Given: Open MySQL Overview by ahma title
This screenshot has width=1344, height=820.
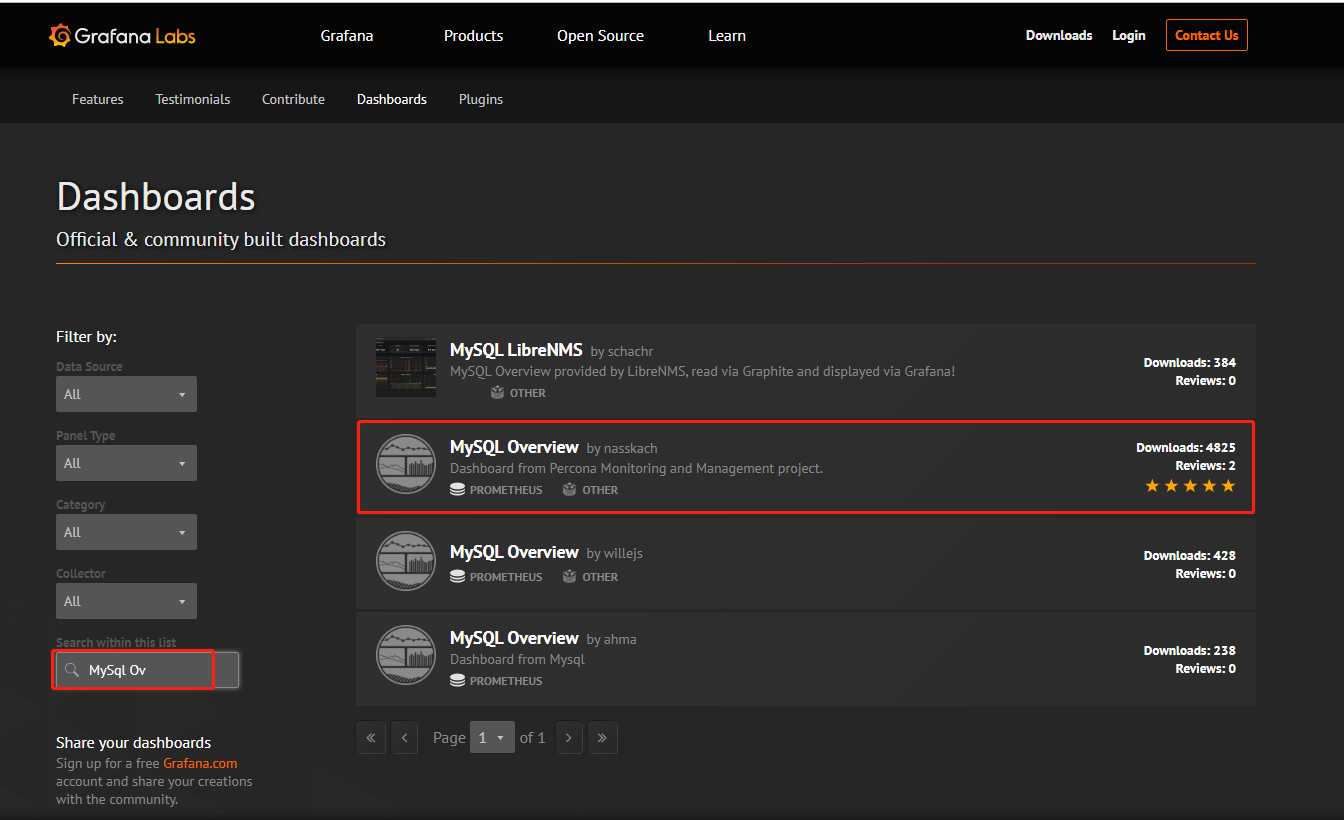Looking at the screenshot, I should [514, 638].
